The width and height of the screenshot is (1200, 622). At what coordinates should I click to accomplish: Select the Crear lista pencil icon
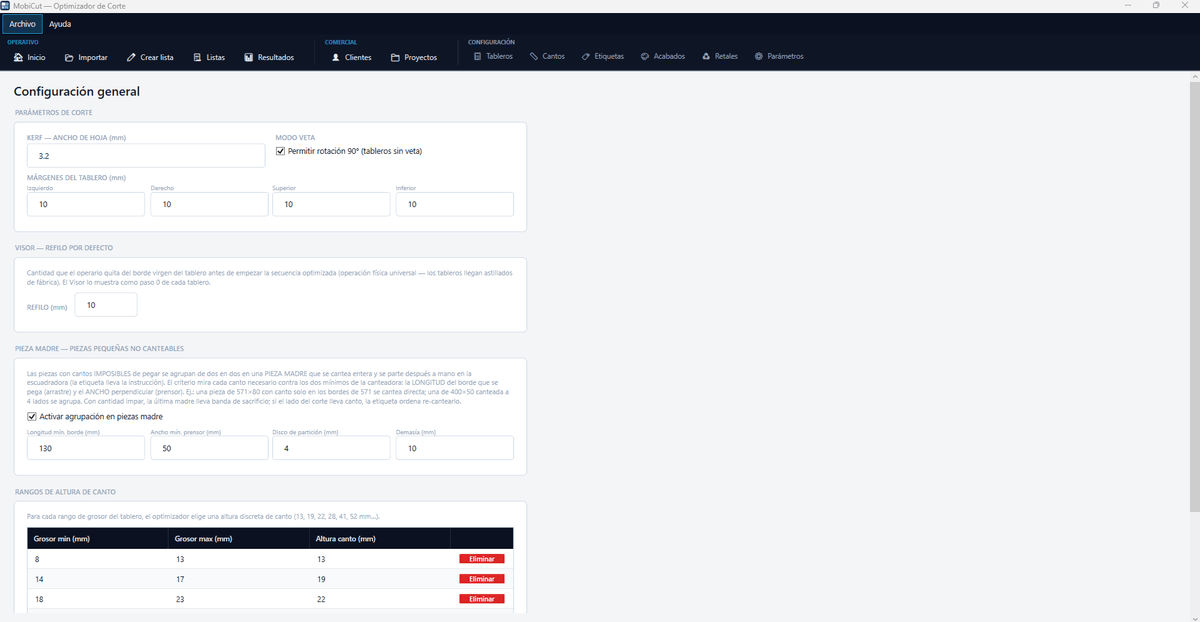131,57
